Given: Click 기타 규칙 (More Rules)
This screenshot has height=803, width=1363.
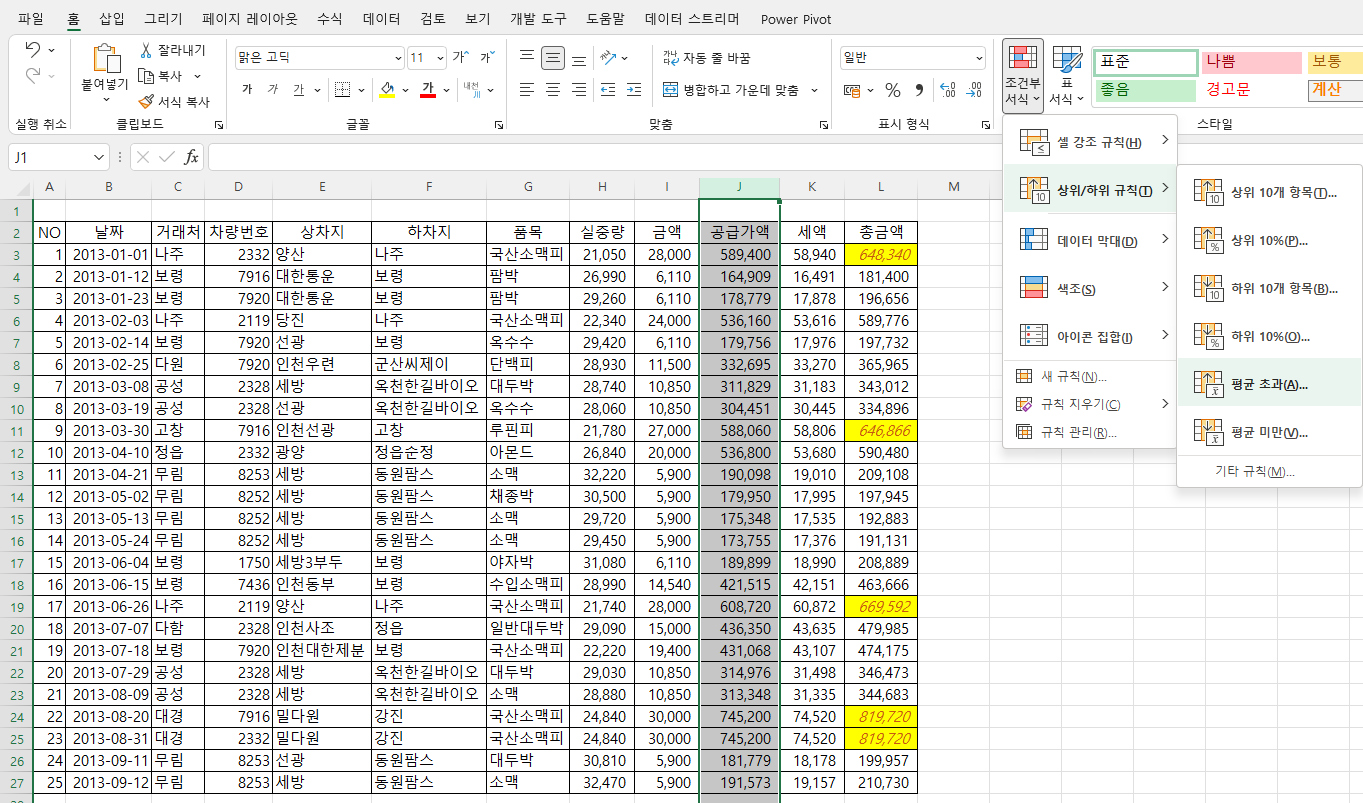Looking at the screenshot, I should [1269, 471].
